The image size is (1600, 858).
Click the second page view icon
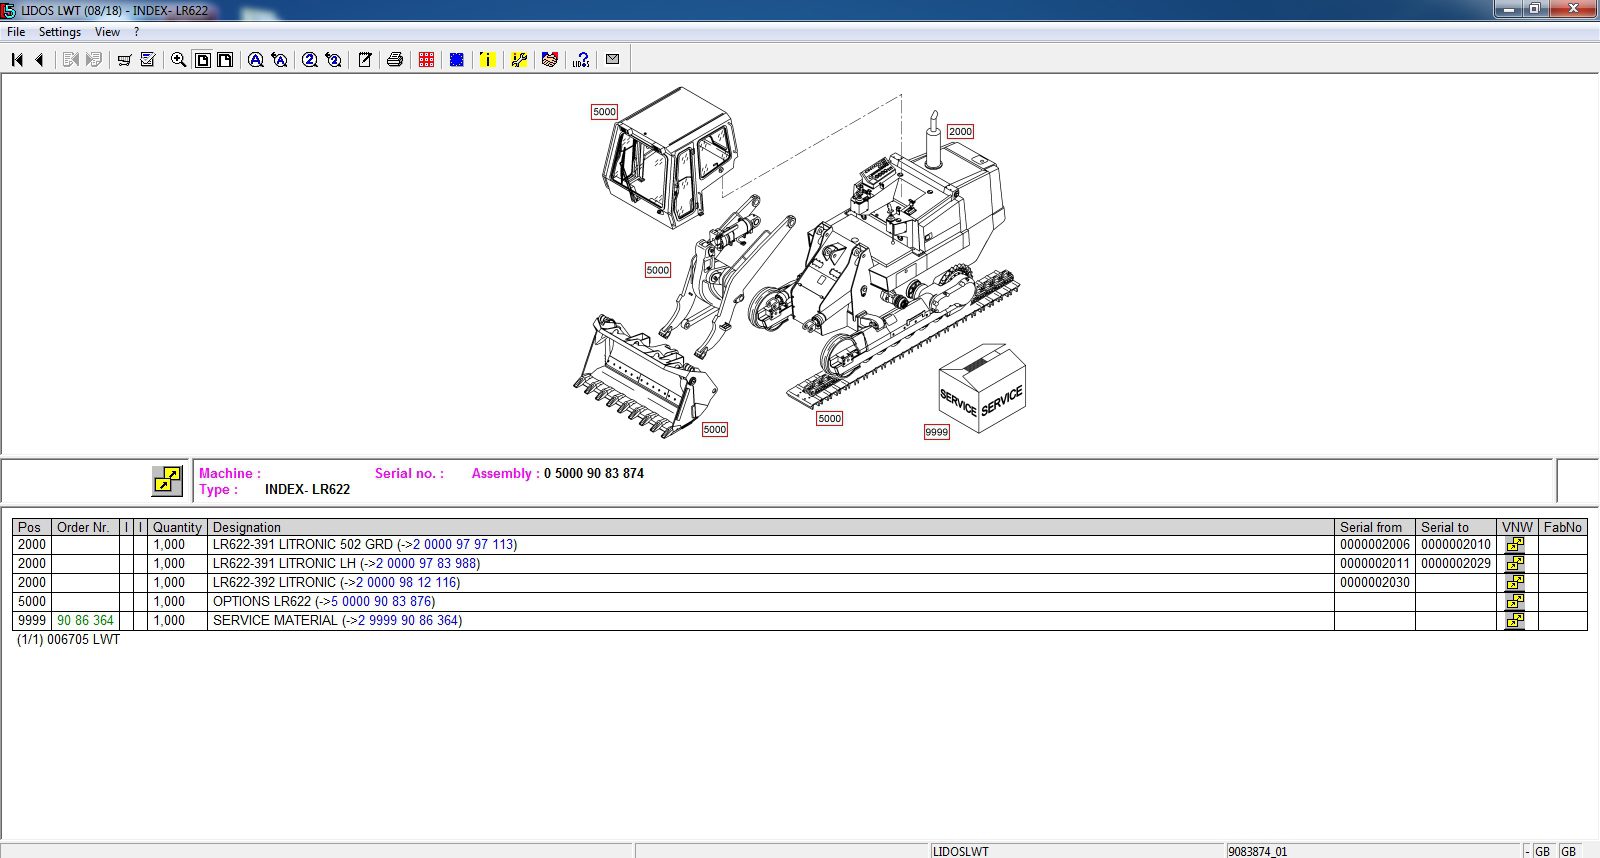226,60
